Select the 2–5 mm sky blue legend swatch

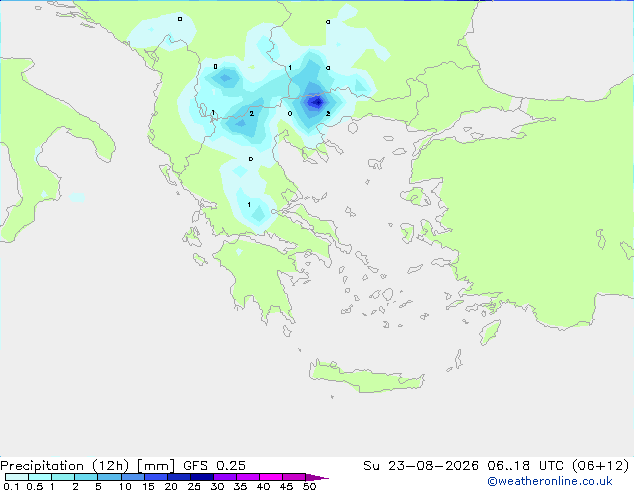(86, 477)
